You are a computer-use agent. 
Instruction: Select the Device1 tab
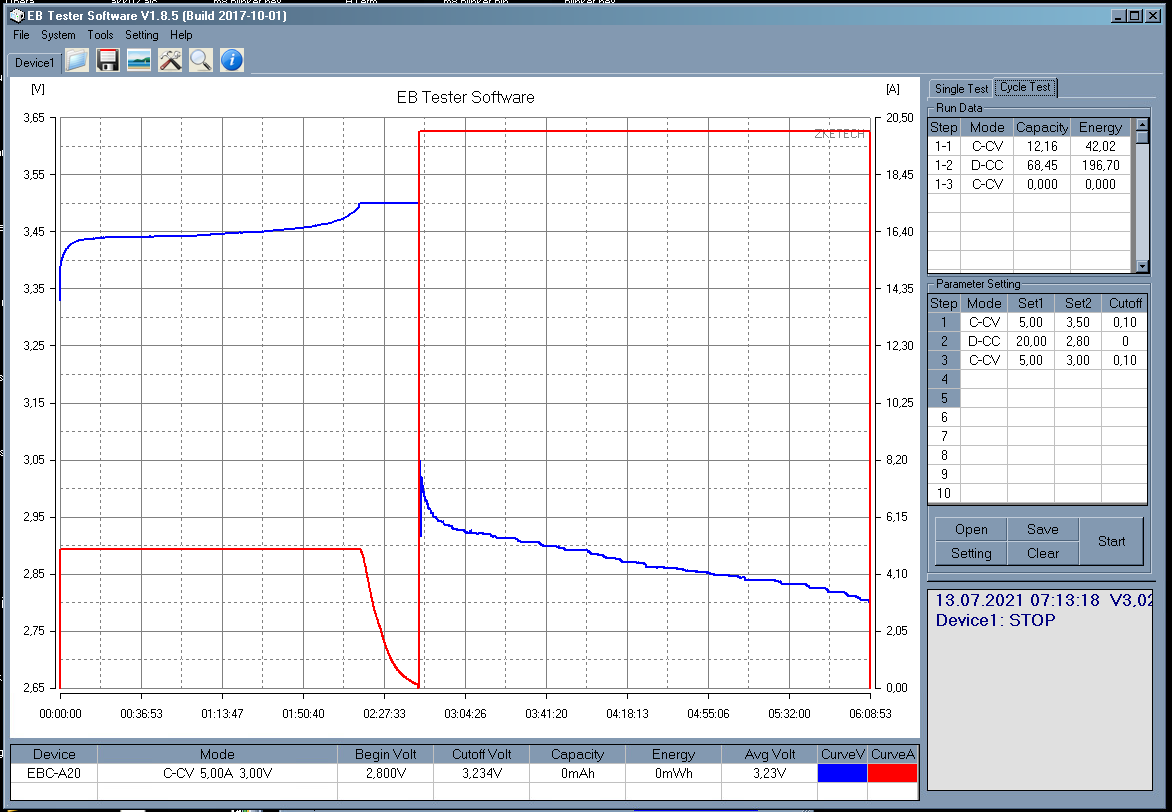[x=34, y=63]
